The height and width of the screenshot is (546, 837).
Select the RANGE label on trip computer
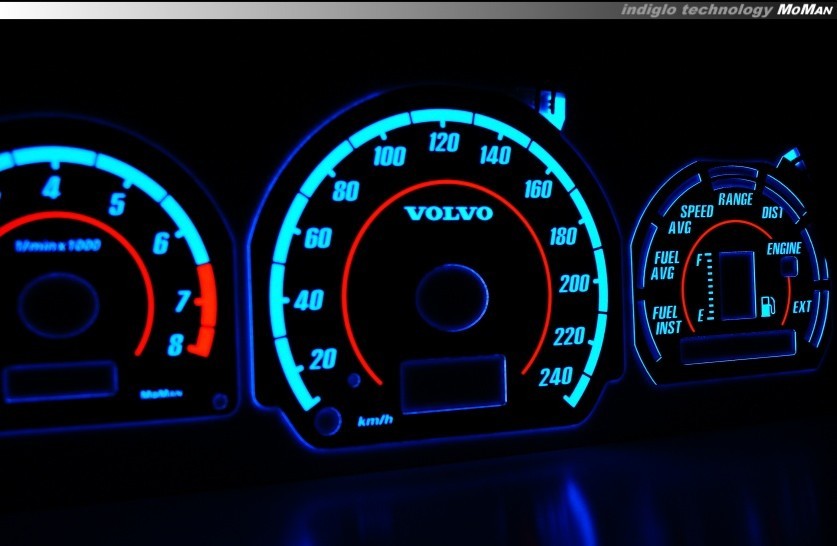[x=735, y=200]
